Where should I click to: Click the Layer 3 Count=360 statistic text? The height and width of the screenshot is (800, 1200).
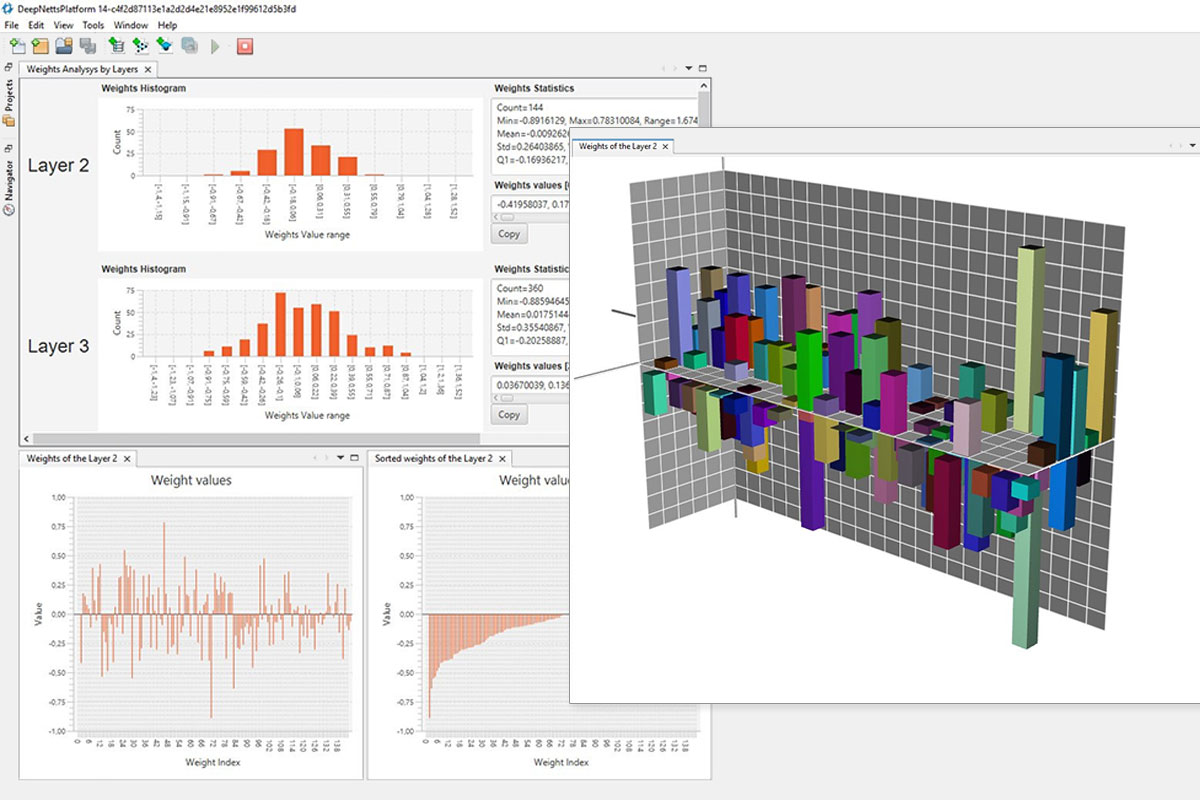[x=519, y=287]
